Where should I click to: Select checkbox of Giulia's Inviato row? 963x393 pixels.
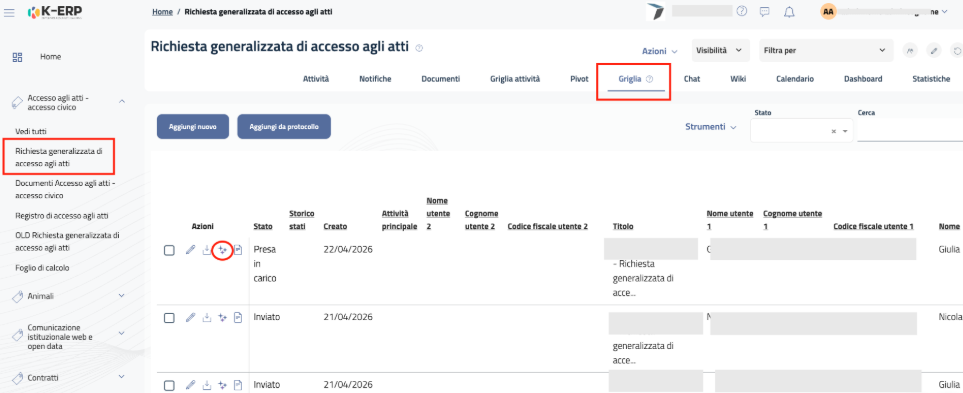point(170,386)
